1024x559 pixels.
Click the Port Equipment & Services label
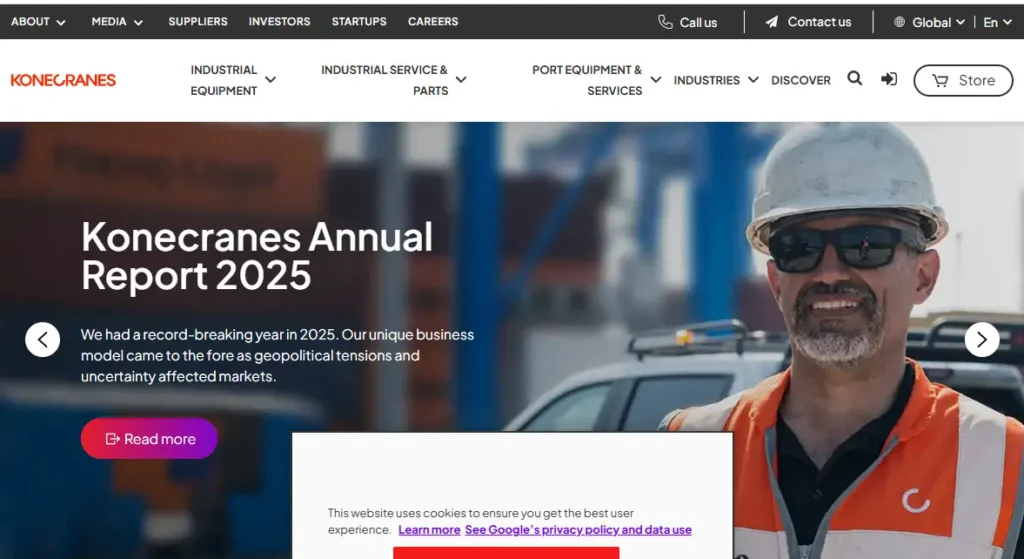[x=587, y=80]
